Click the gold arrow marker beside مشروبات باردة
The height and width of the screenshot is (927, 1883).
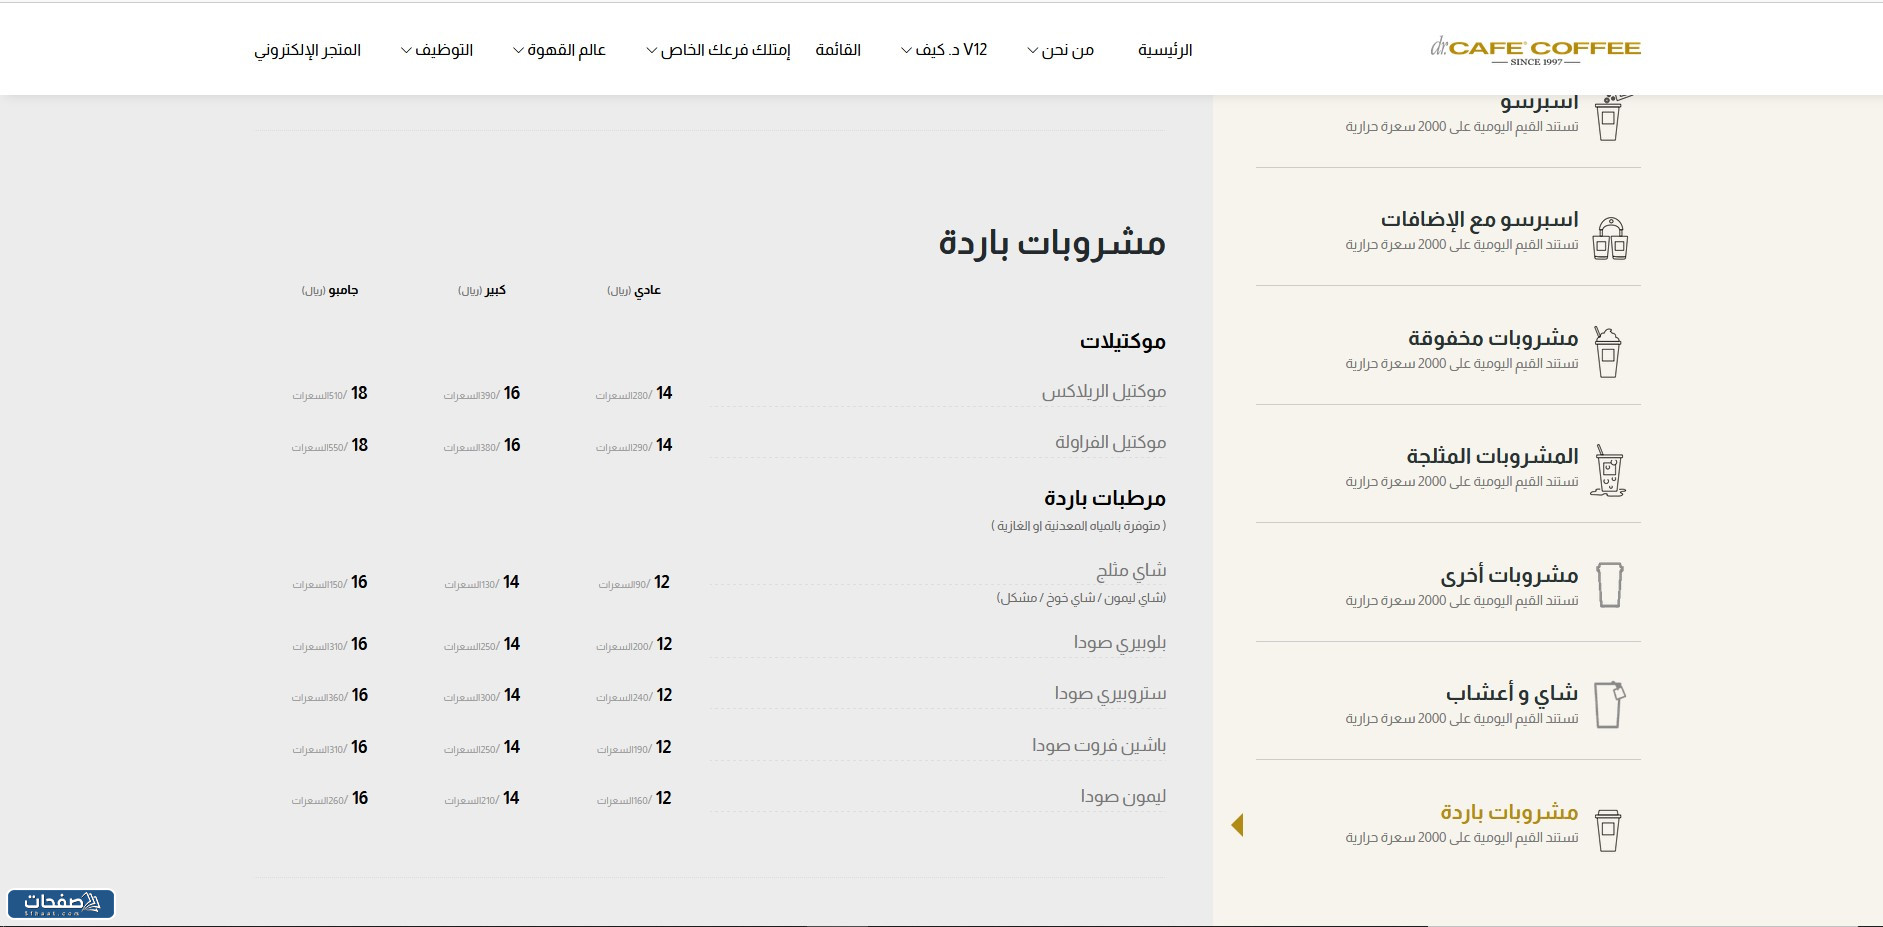1240,824
